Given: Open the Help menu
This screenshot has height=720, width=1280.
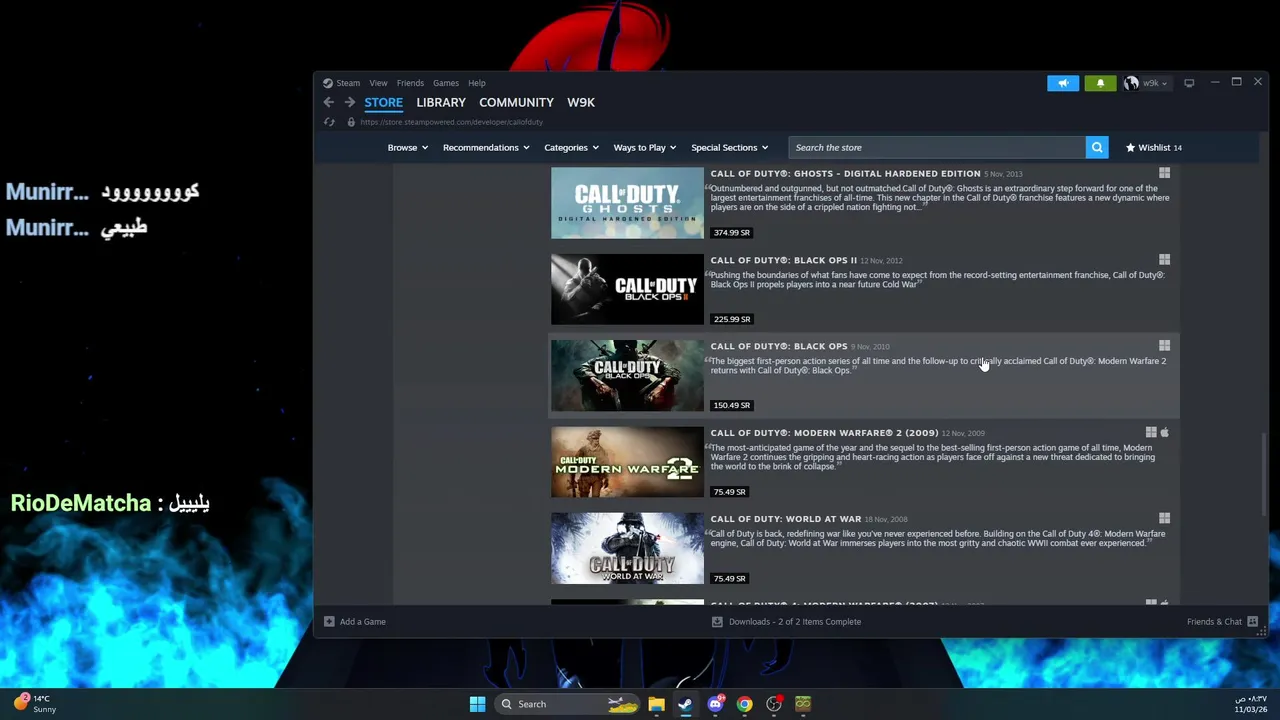Looking at the screenshot, I should (477, 83).
